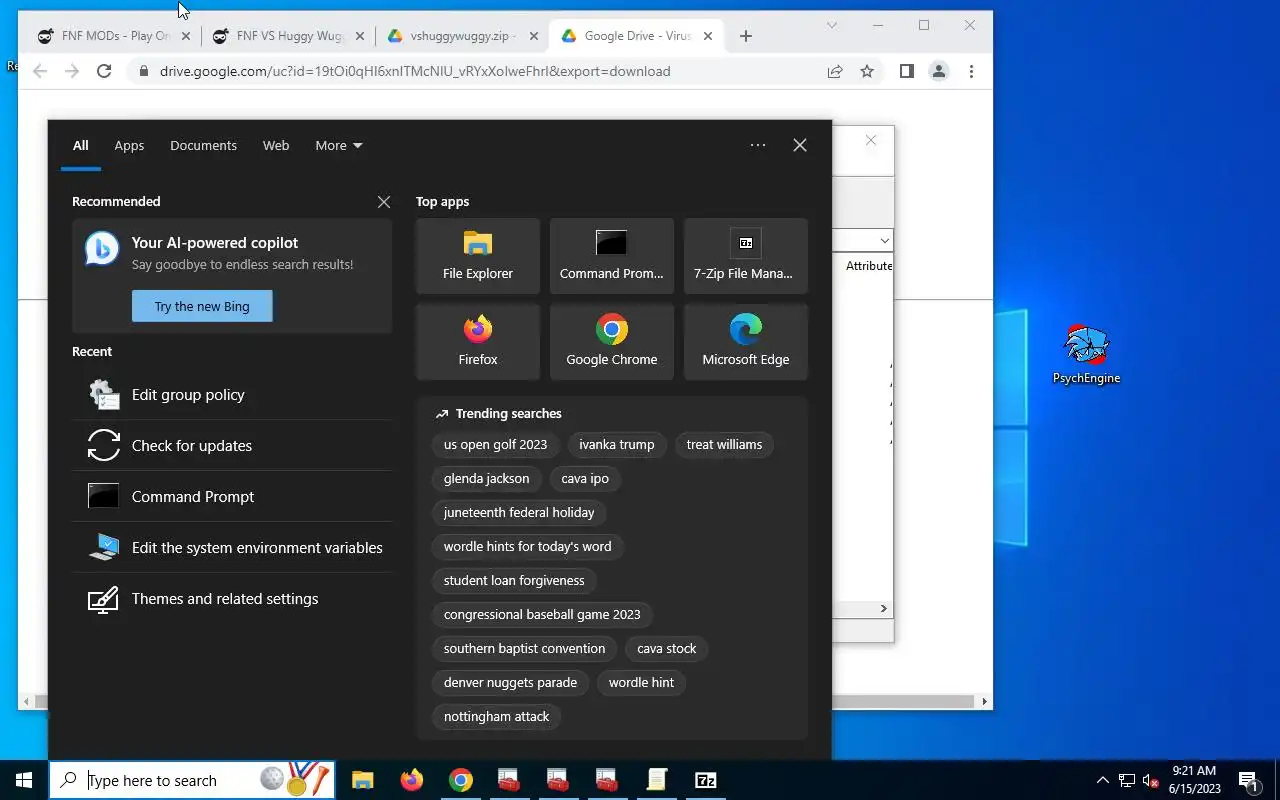Open Check for updates recent item
Screen dimensions: 1280x800
pos(232,446)
